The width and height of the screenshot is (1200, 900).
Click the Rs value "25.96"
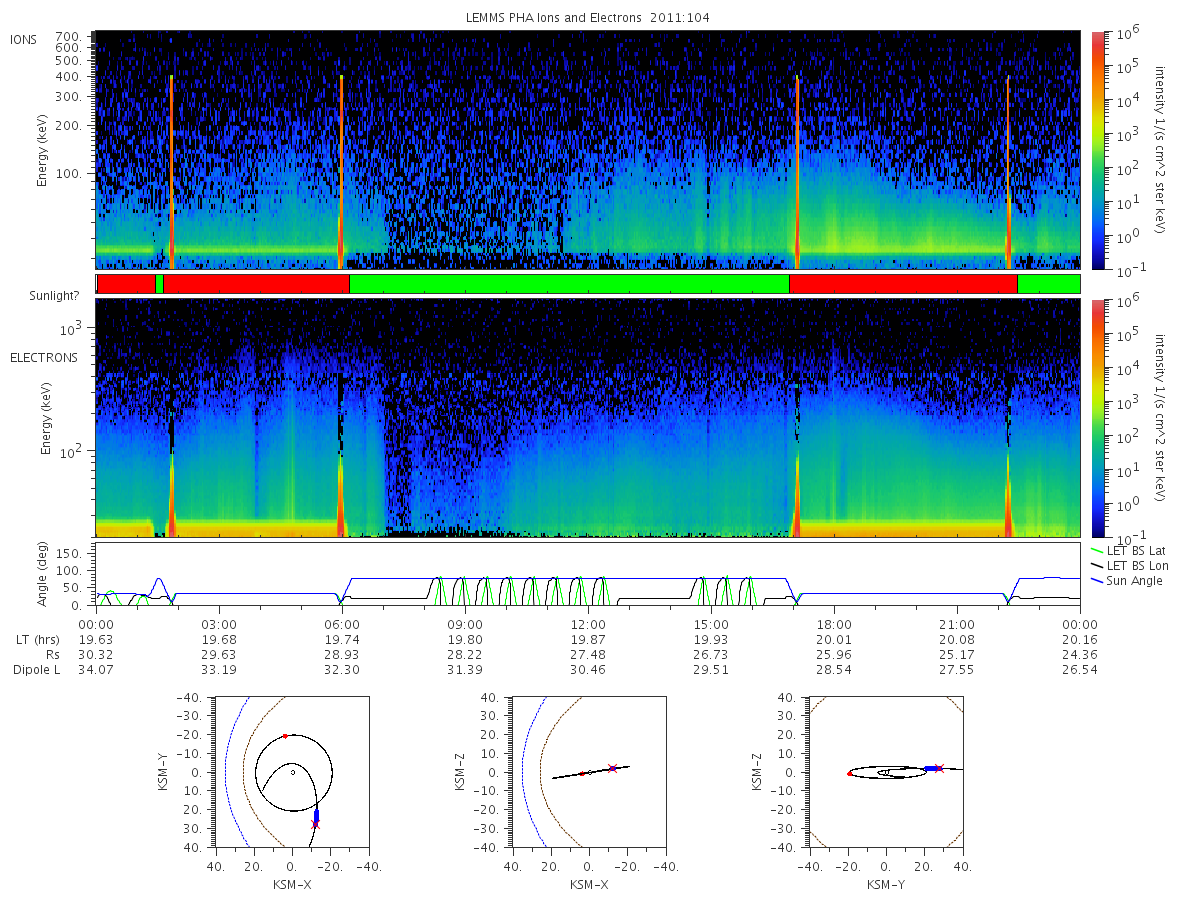834,654
